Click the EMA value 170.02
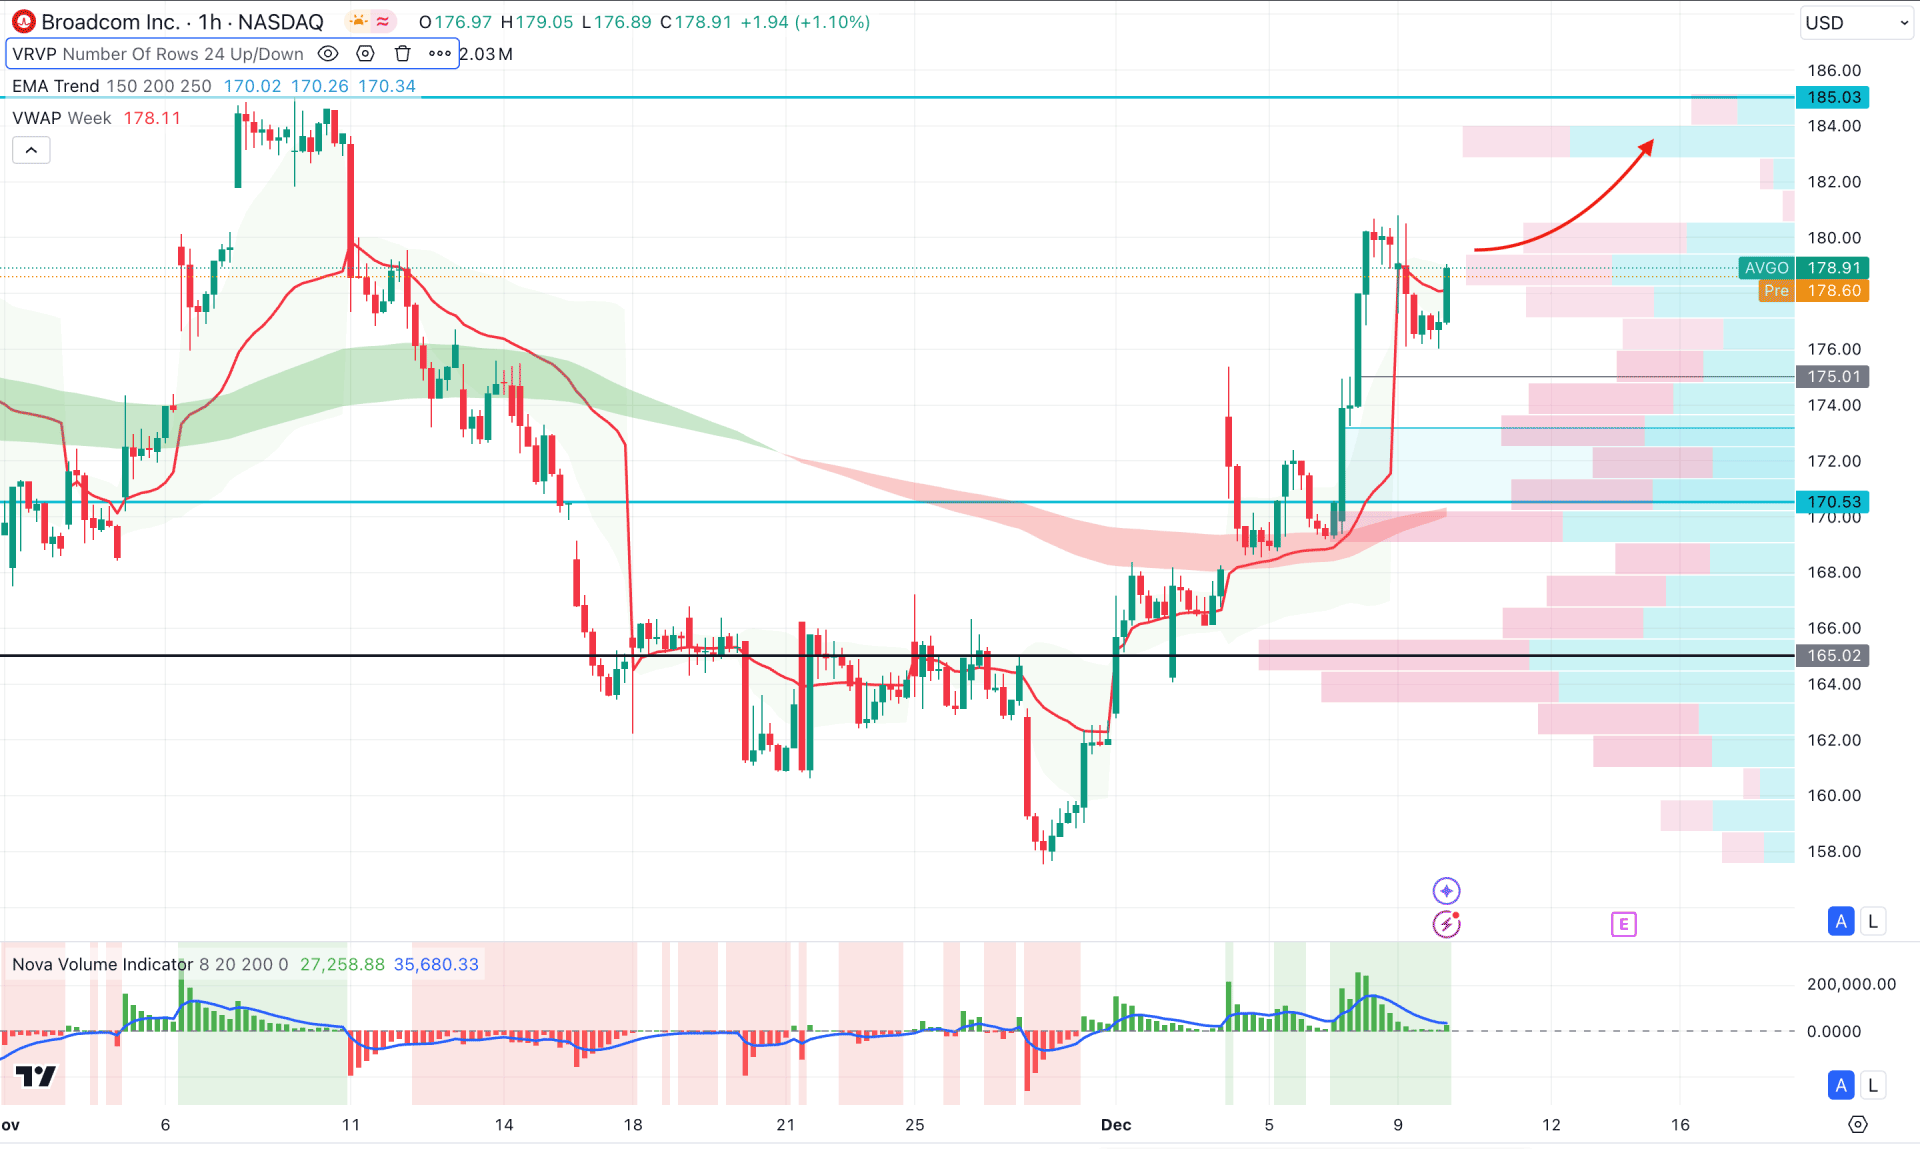The width and height of the screenshot is (1920, 1149). [252, 86]
